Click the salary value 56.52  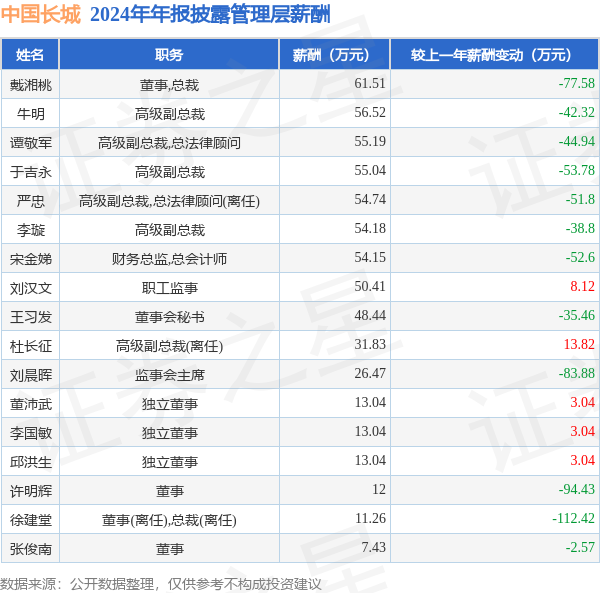[x=370, y=112]
